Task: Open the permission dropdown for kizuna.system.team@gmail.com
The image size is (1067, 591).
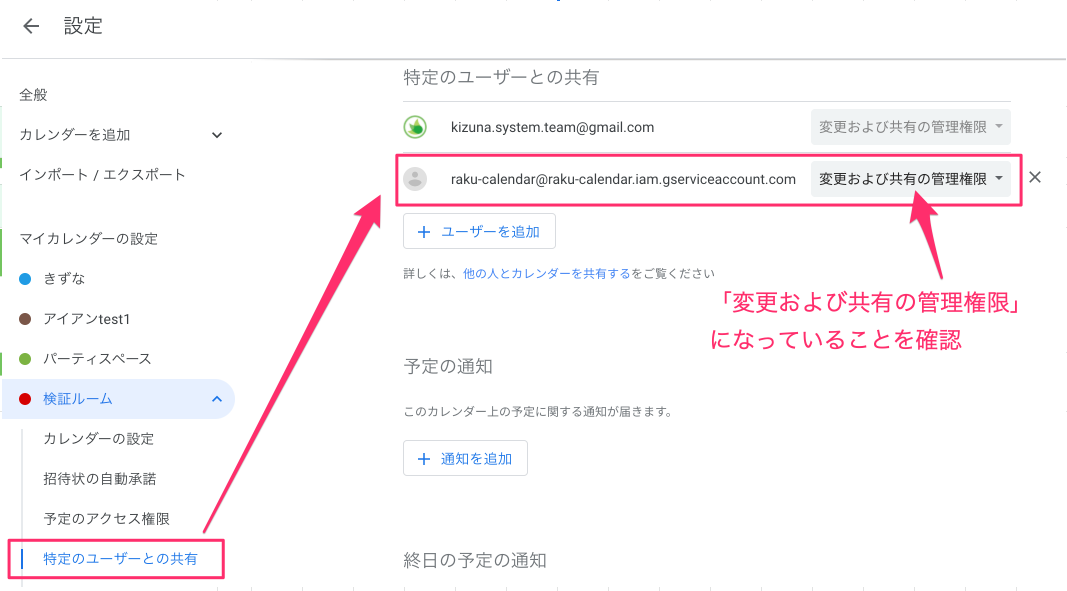Action: tap(910, 127)
